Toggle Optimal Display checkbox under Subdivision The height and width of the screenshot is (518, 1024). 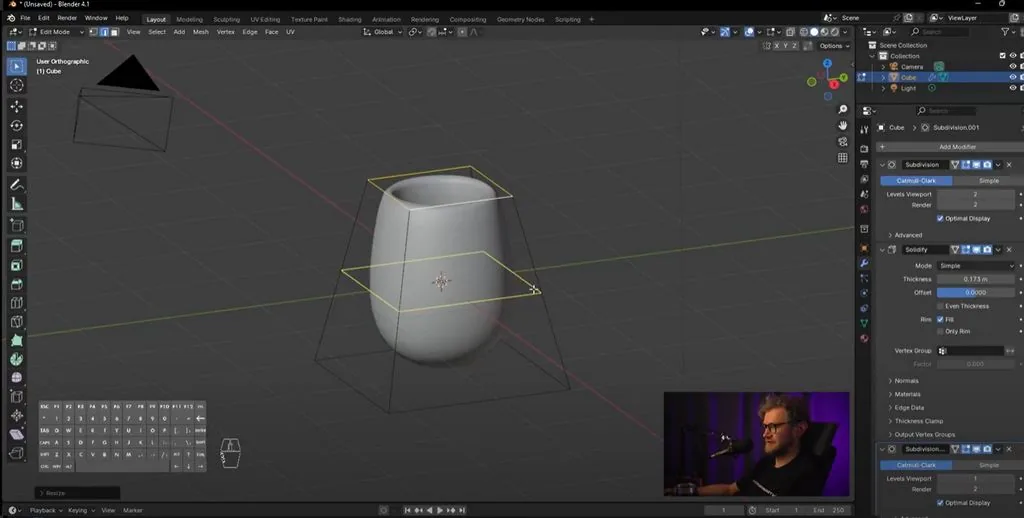940,218
